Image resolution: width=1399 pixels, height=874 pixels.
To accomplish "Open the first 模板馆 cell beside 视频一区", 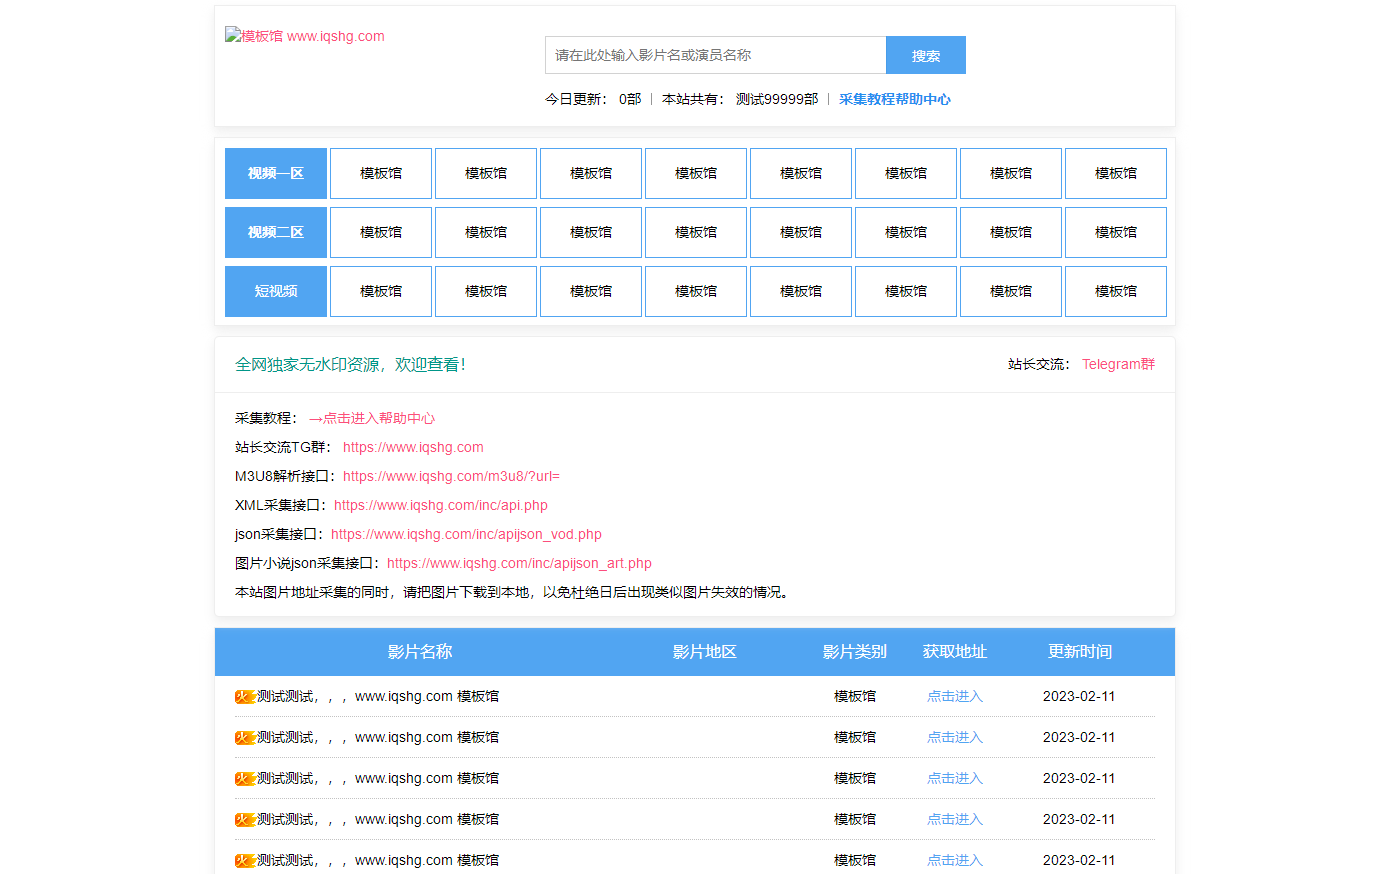I will click(381, 174).
